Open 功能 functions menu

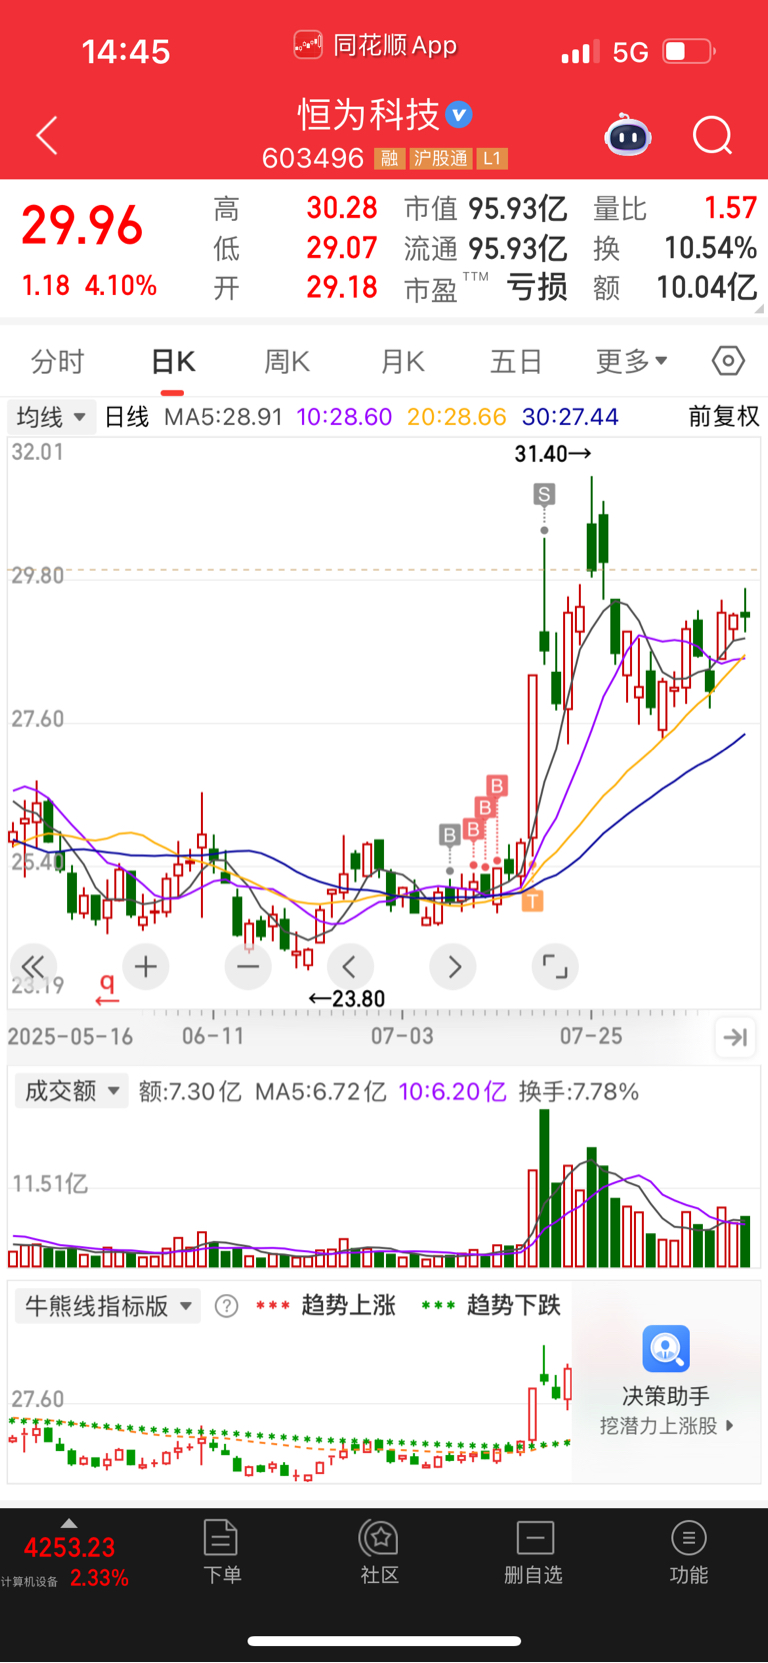(x=688, y=1552)
